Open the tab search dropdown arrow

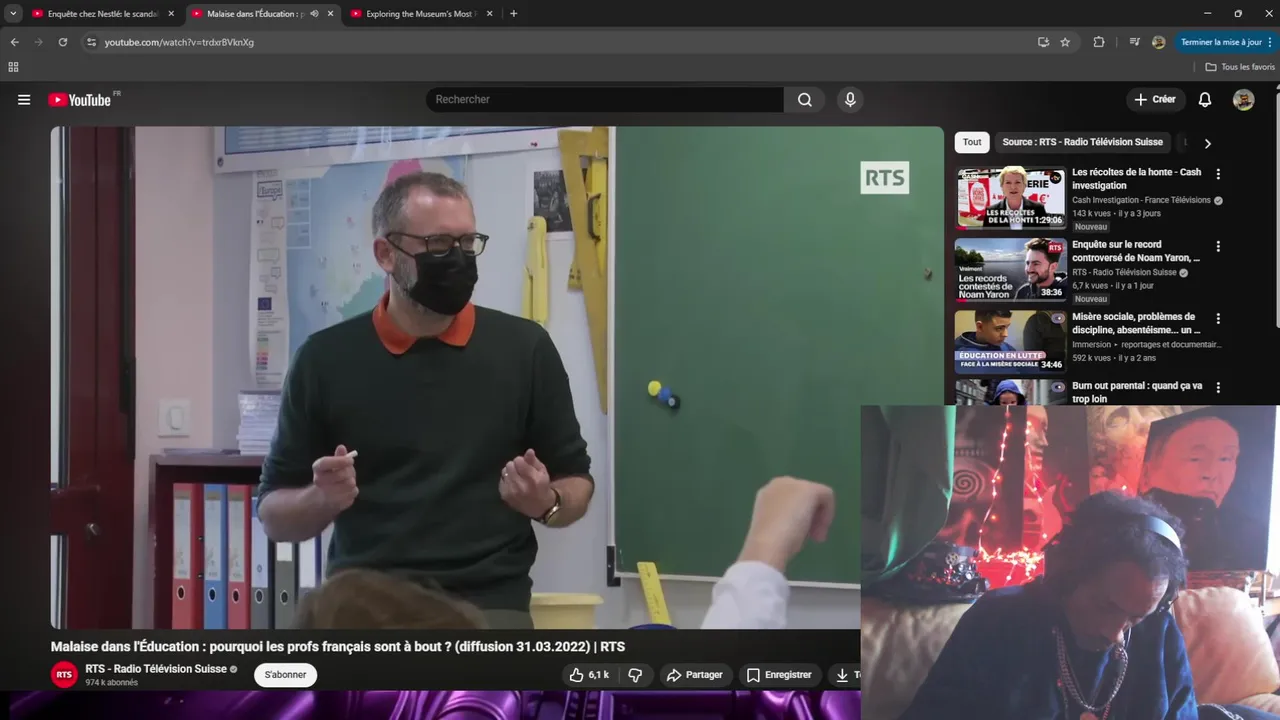tap(12, 14)
